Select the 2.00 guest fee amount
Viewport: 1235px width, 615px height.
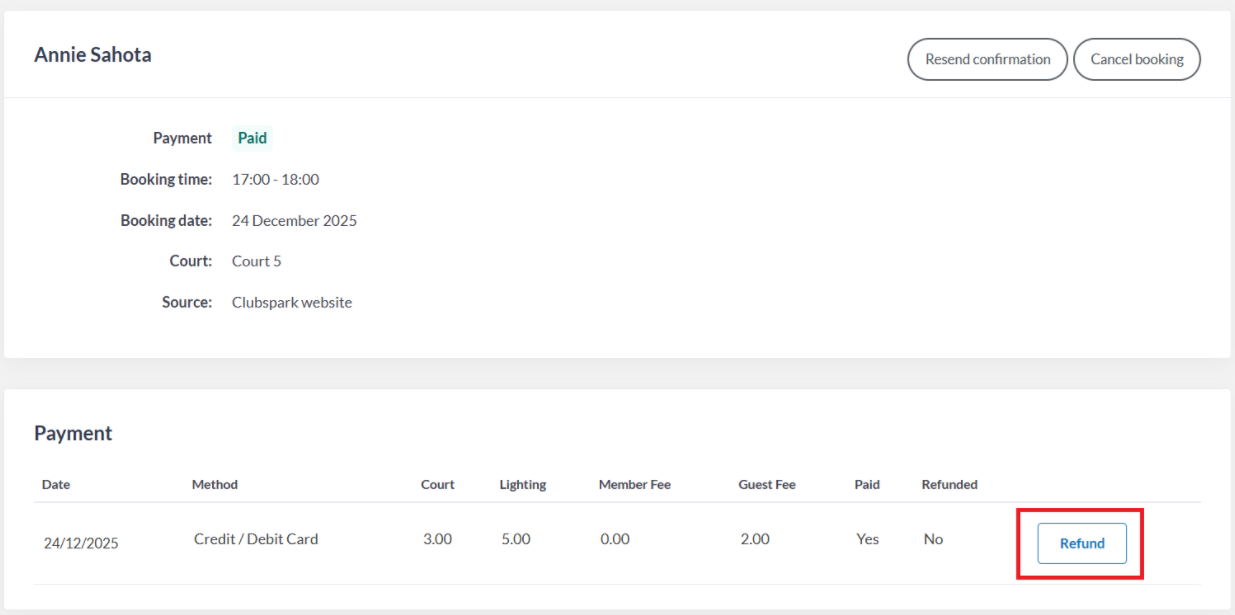click(755, 539)
